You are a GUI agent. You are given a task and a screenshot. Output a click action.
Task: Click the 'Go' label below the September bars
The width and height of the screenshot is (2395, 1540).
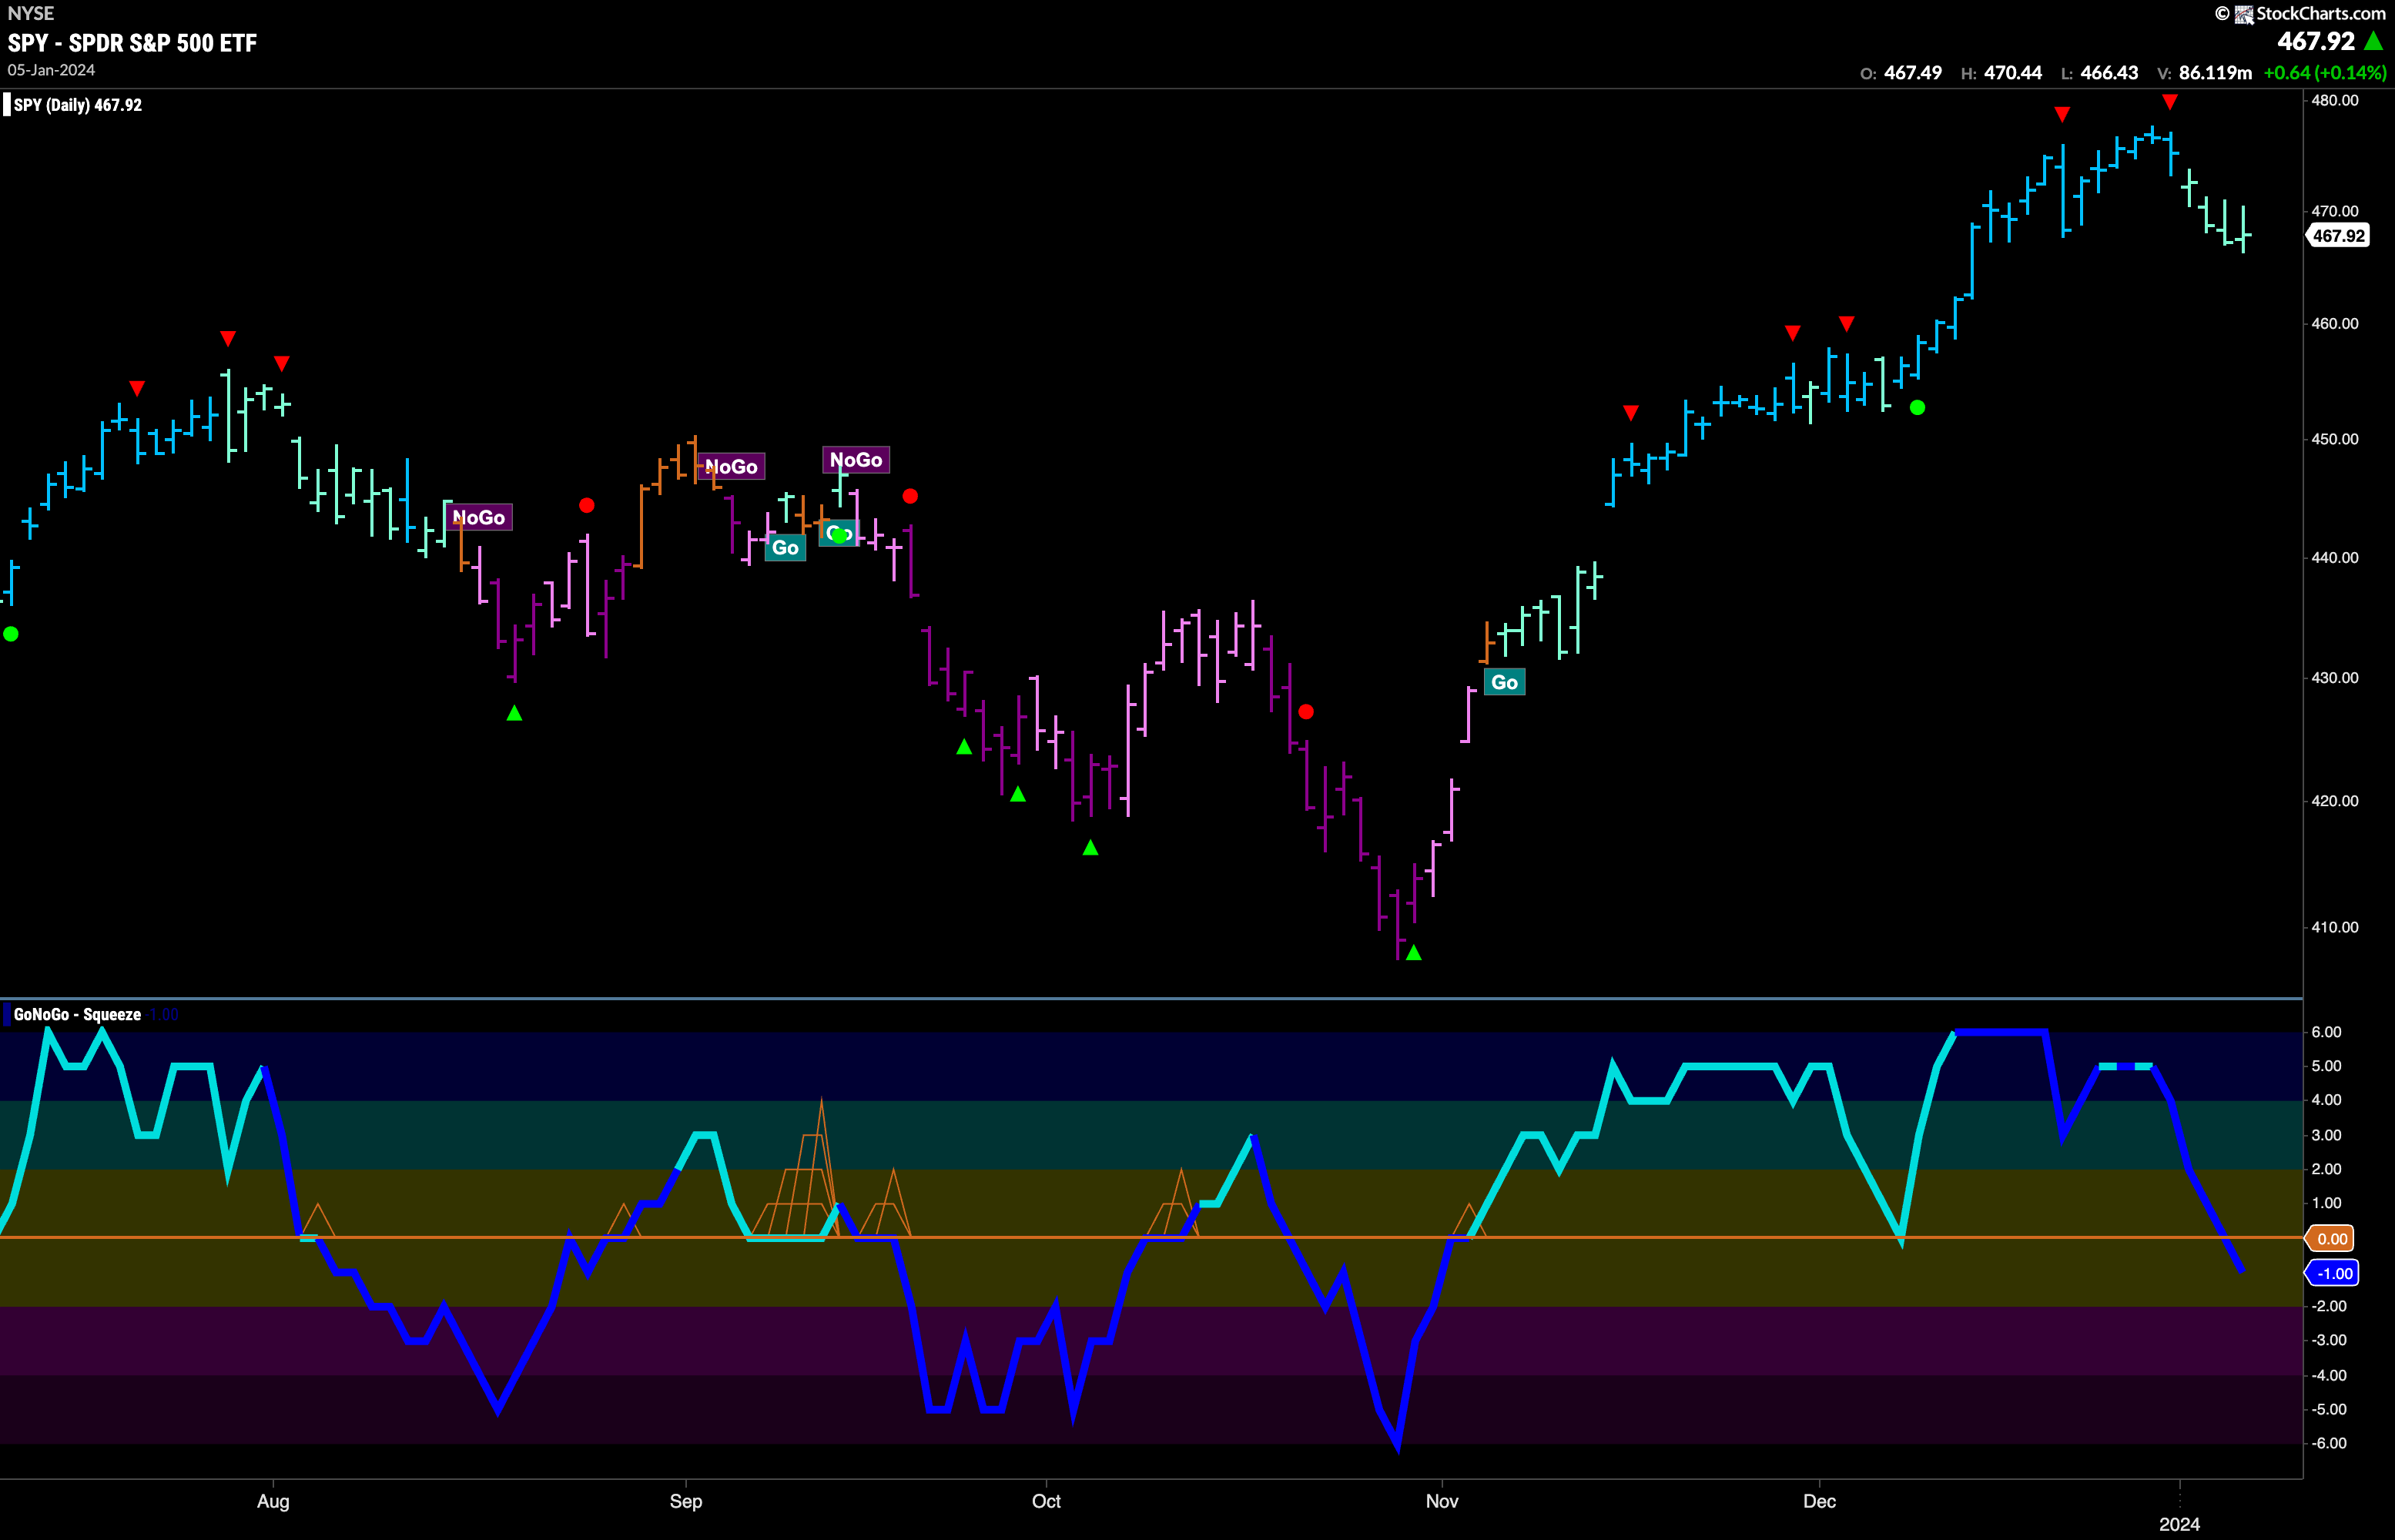click(785, 547)
